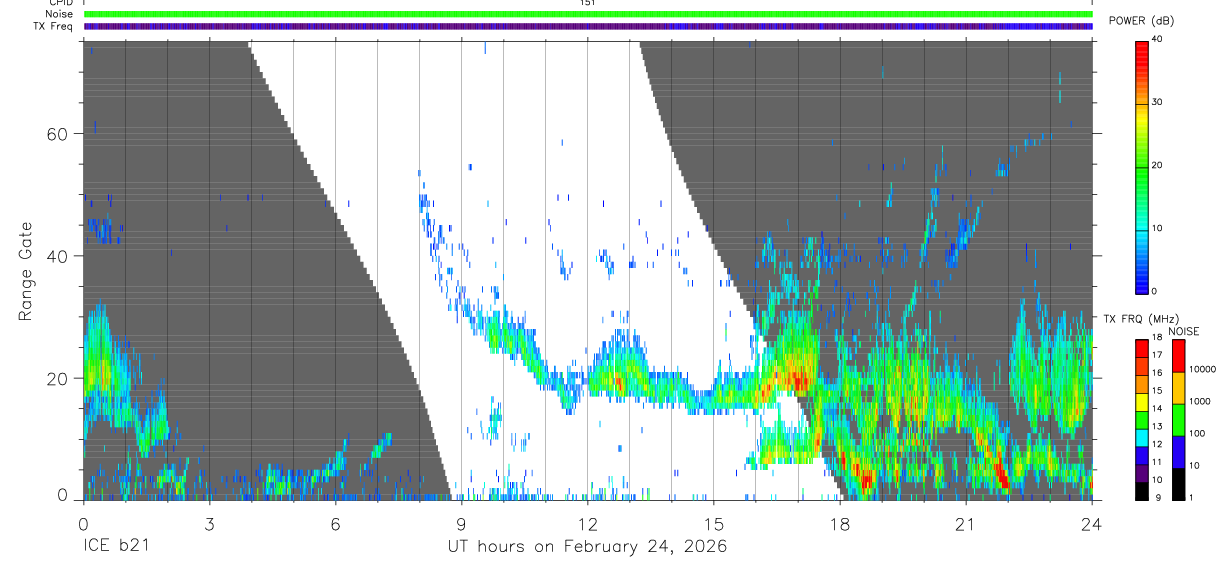Pick the red 17–18 MHz swatch in TX FRQ legend

point(1141,348)
